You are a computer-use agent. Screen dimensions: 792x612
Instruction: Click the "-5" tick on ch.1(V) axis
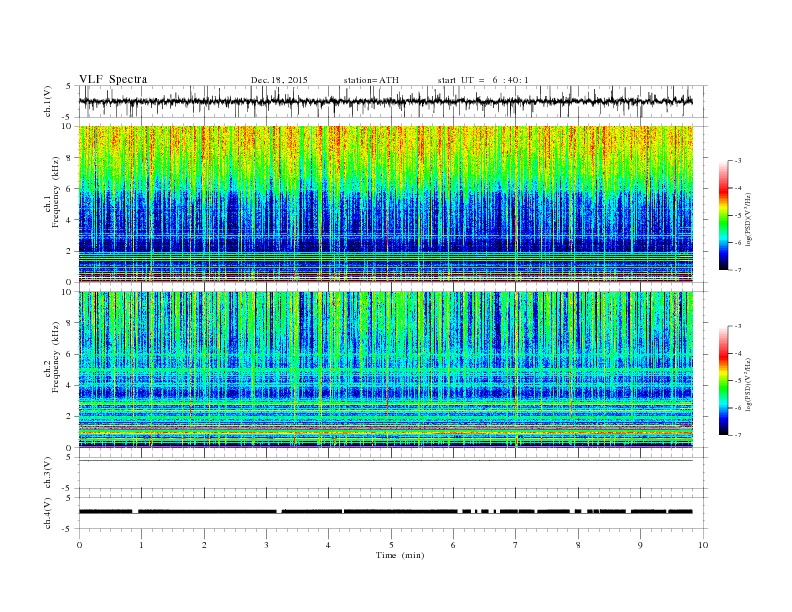point(68,117)
